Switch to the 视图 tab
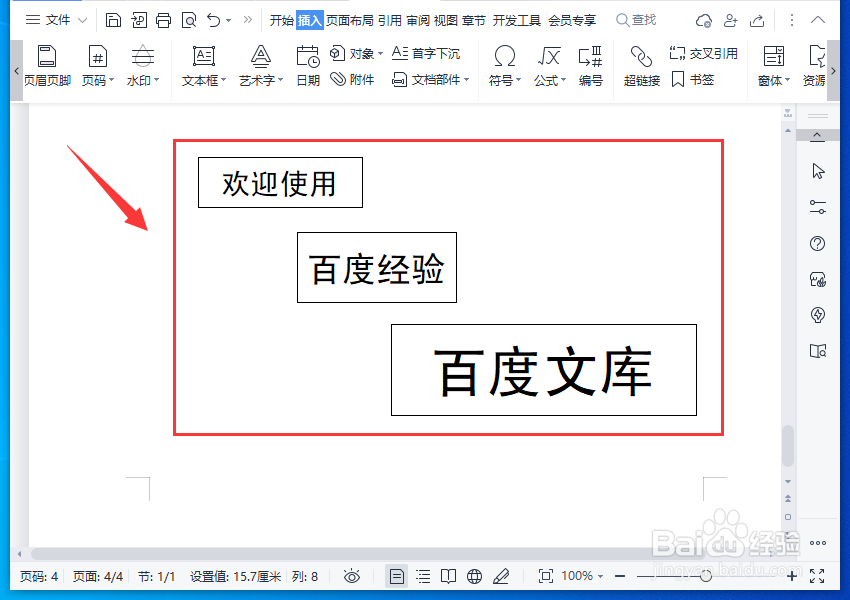The width and height of the screenshot is (850, 600). click(446, 20)
